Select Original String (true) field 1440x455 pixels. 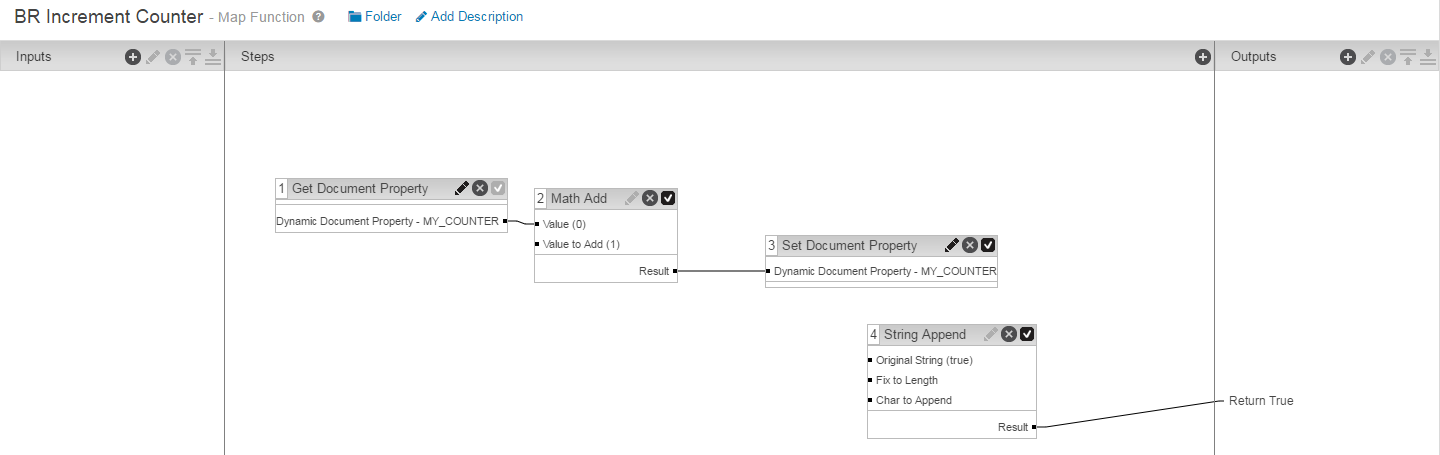pyautogui.click(x=924, y=360)
